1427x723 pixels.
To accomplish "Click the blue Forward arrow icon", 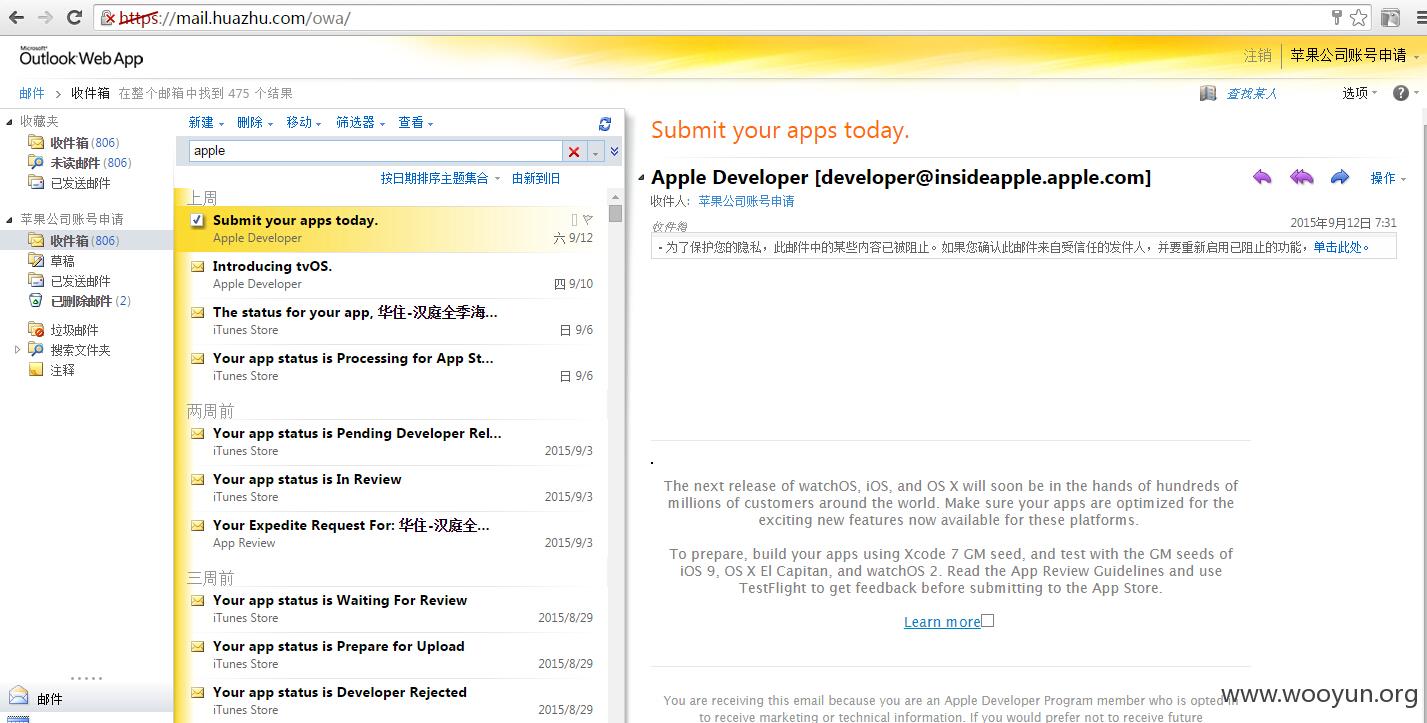I will [1340, 177].
